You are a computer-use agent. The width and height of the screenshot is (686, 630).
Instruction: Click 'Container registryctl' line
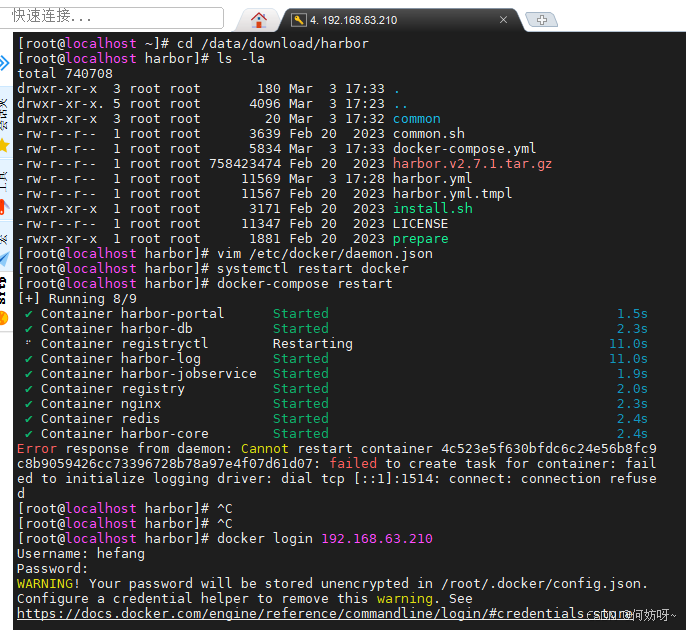[x=125, y=343]
